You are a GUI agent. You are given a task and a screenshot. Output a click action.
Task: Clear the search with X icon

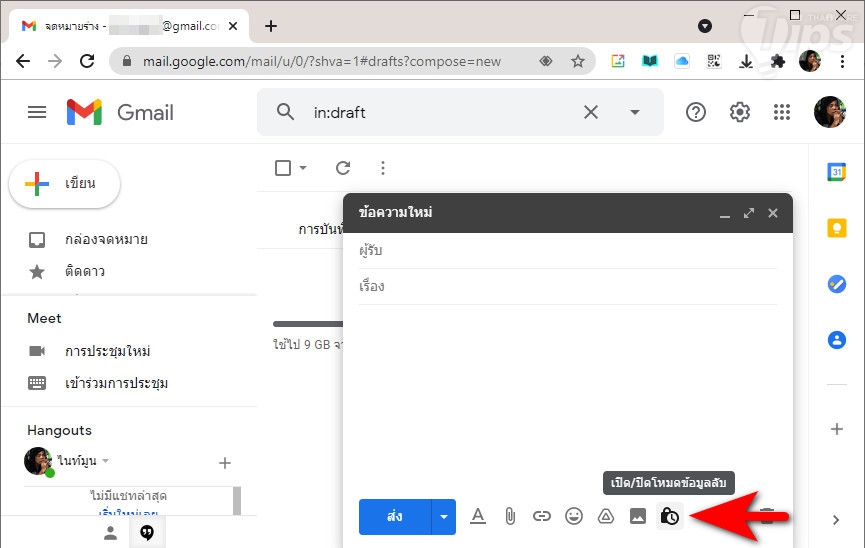(x=591, y=112)
